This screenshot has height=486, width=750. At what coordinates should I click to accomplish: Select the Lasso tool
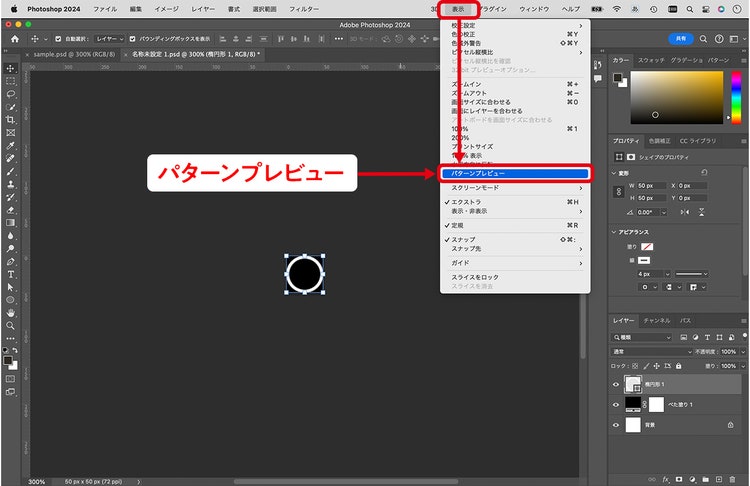(10, 94)
